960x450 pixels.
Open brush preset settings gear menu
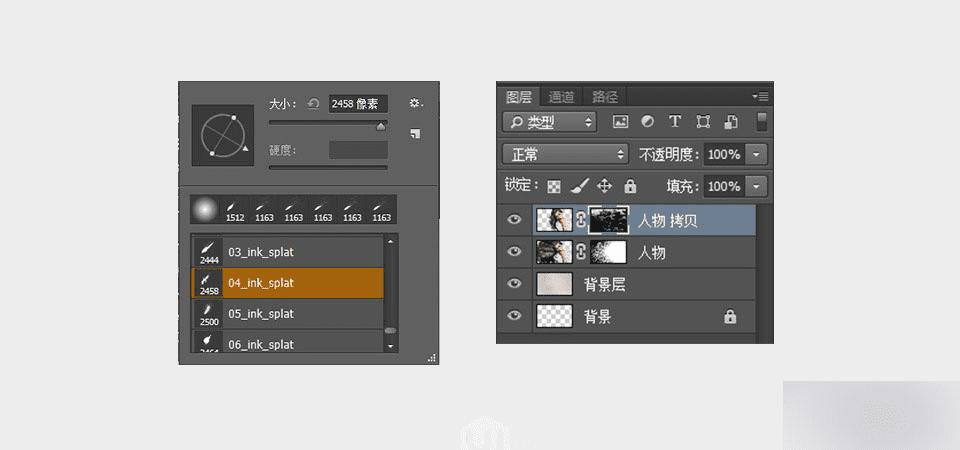pos(416,103)
